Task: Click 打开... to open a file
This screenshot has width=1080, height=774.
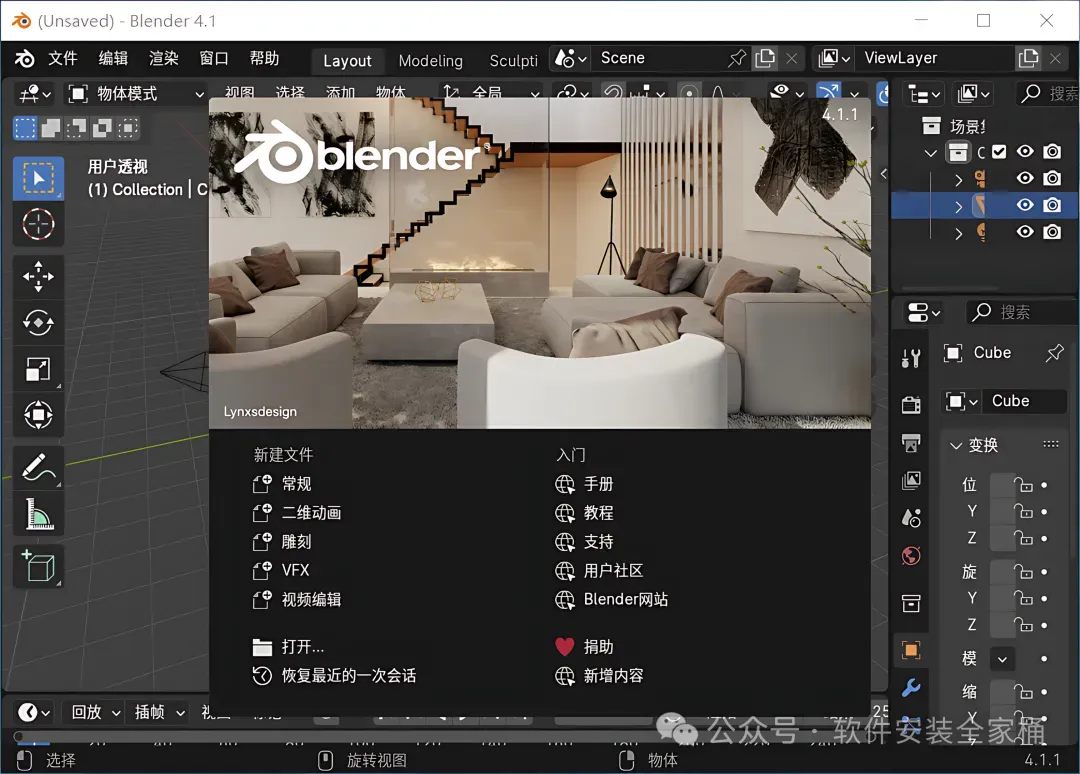Action: 288,647
